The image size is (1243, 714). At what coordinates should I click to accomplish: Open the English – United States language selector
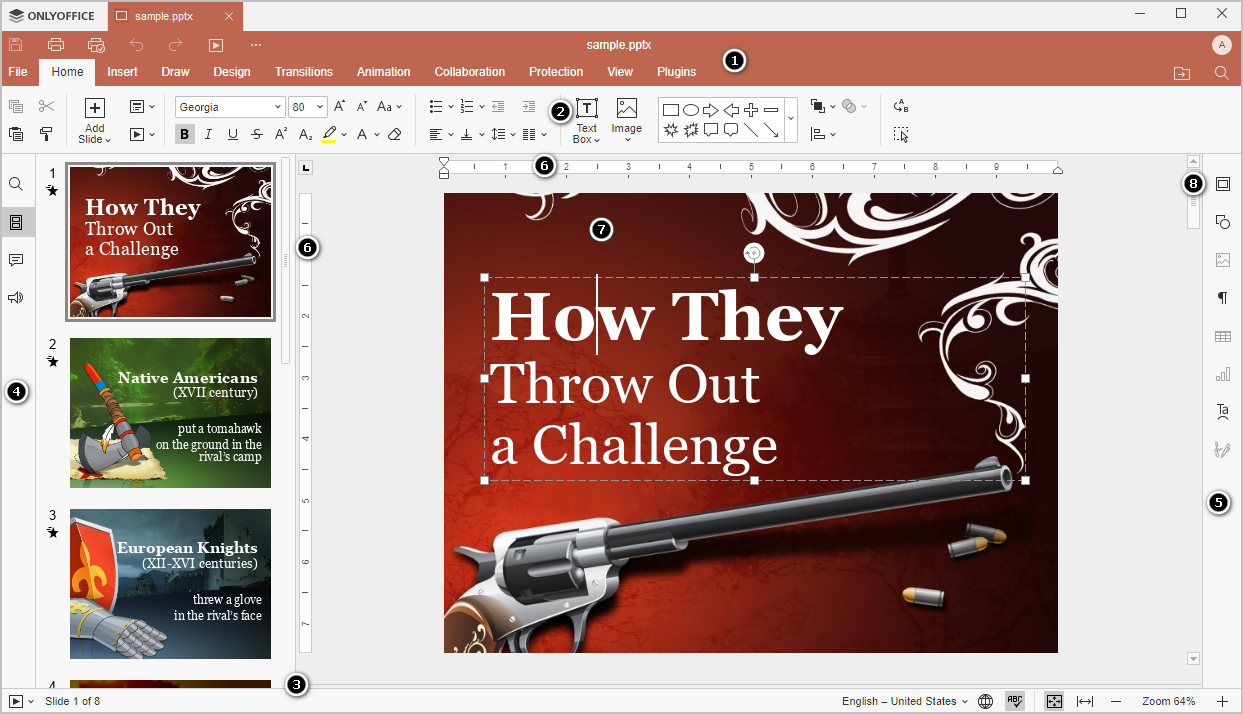(903, 701)
